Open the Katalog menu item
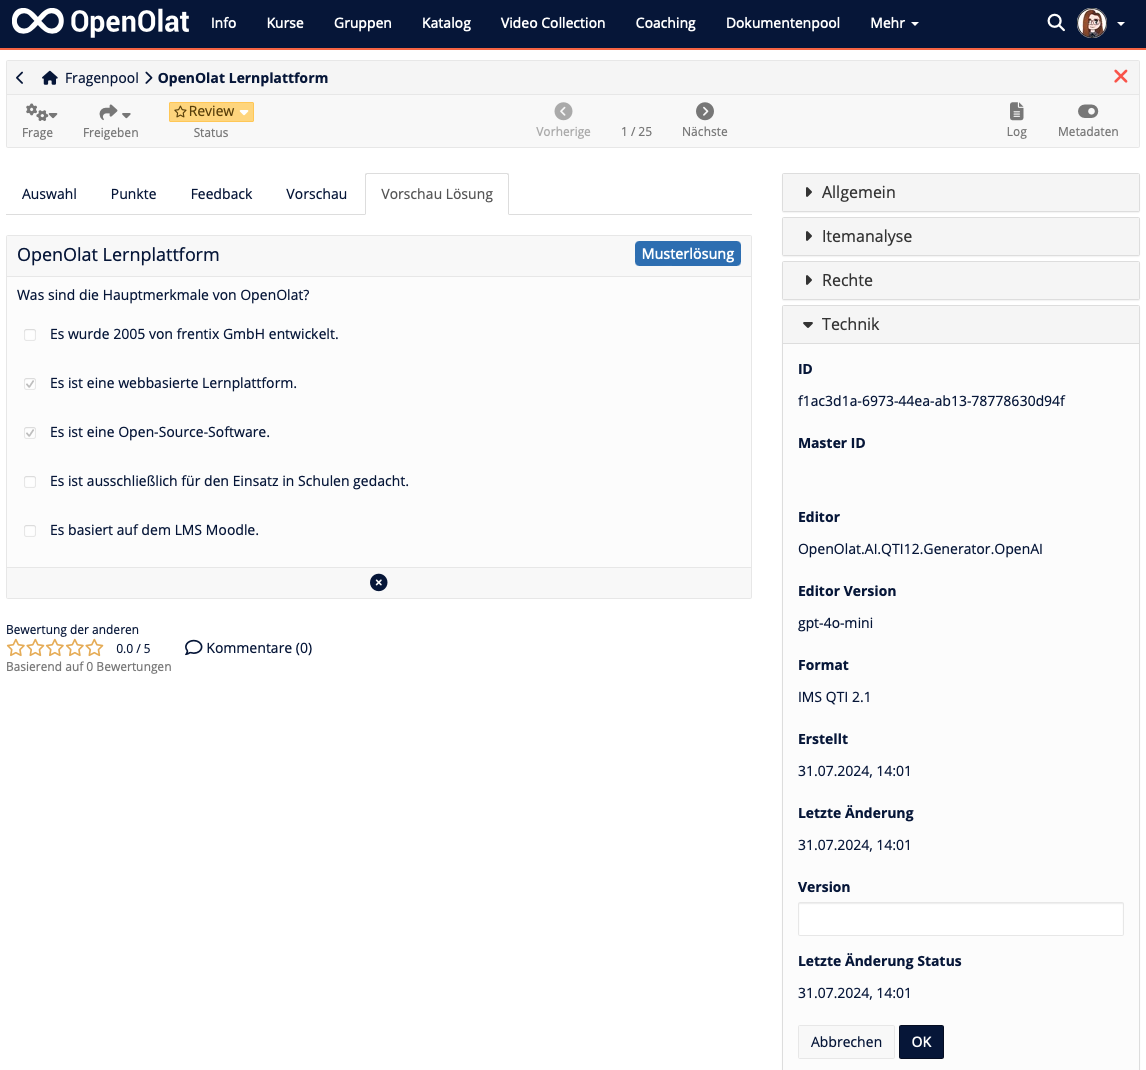The width and height of the screenshot is (1146, 1070). [x=446, y=23]
